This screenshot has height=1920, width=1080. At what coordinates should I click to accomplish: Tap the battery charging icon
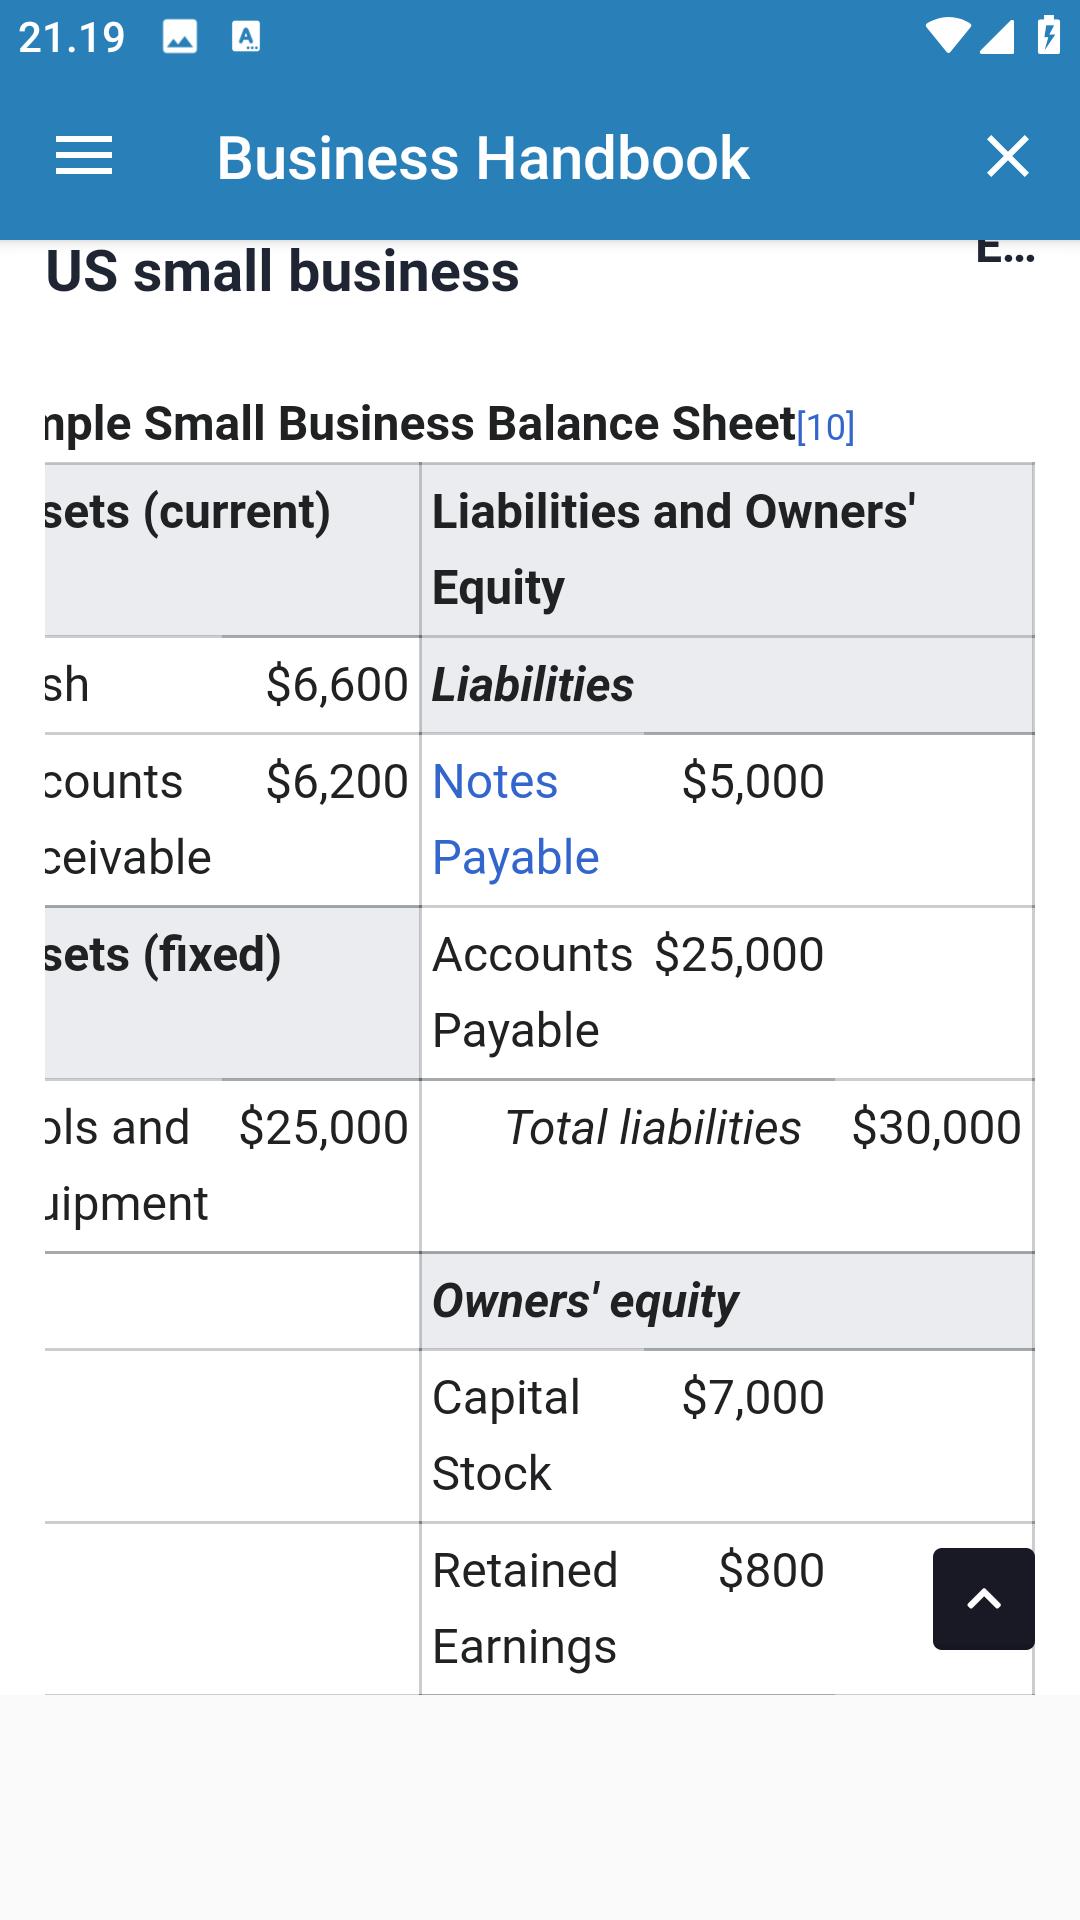(x=1048, y=36)
